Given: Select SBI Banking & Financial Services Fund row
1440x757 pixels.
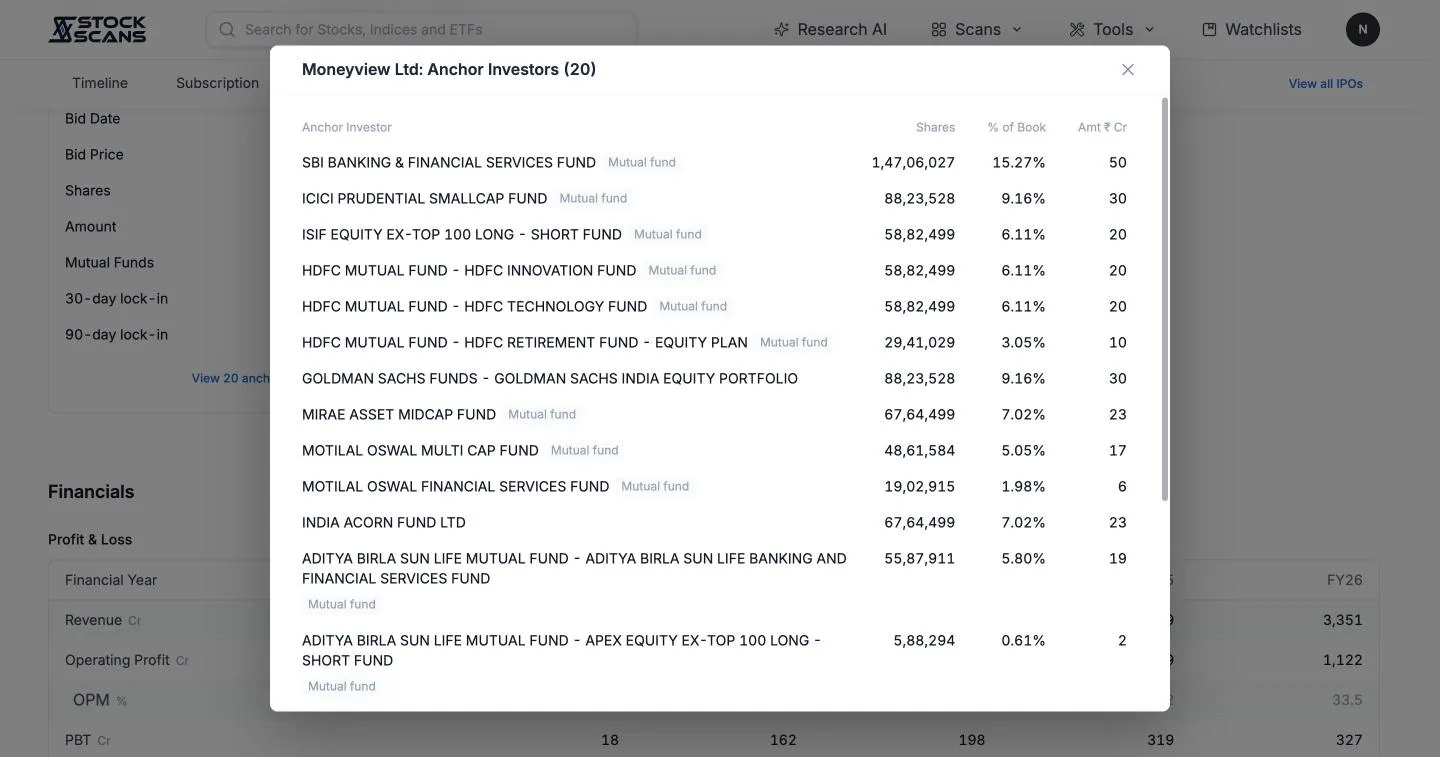Looking at the screenshot, I should tap(714, 163).
